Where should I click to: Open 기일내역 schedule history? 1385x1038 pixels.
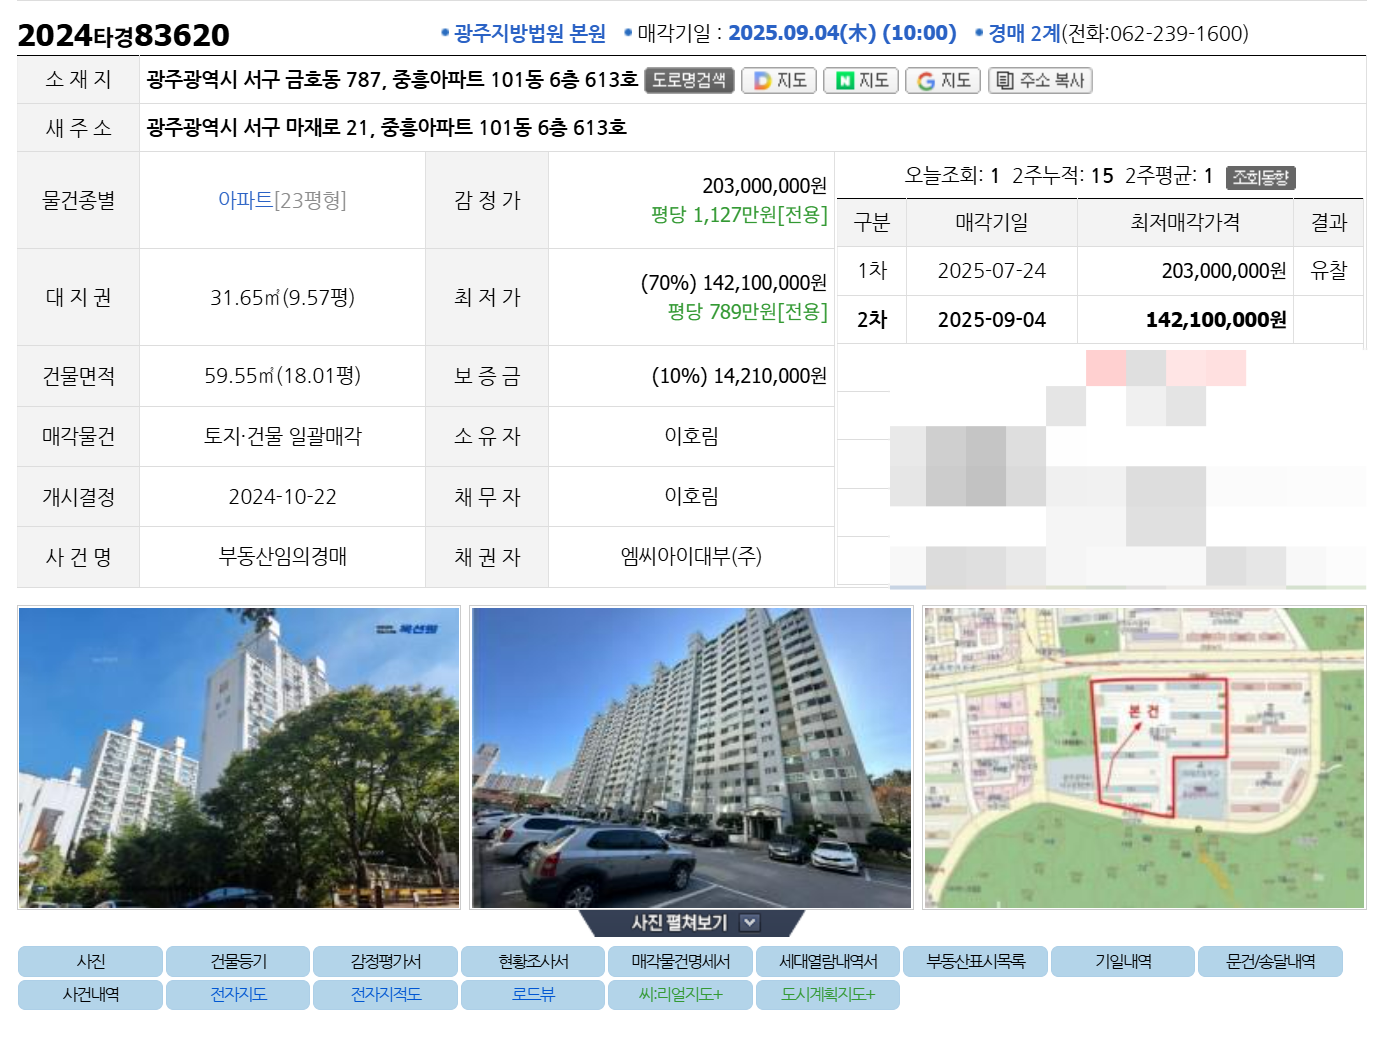[1122, 961]
